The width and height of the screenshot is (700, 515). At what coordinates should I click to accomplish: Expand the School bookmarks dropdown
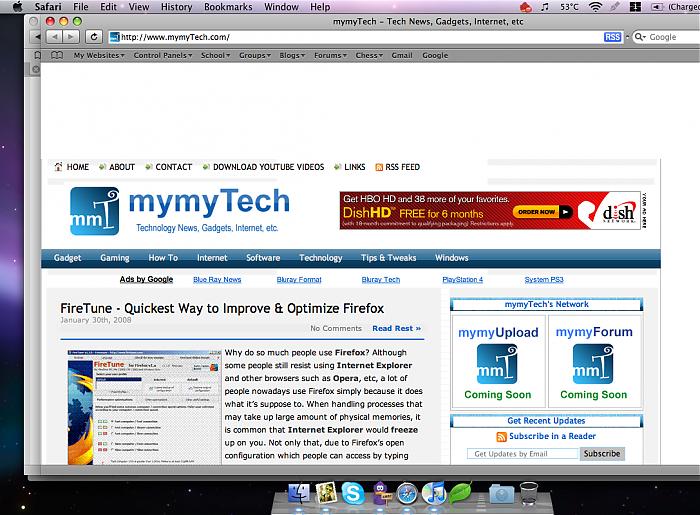(215, 55)
